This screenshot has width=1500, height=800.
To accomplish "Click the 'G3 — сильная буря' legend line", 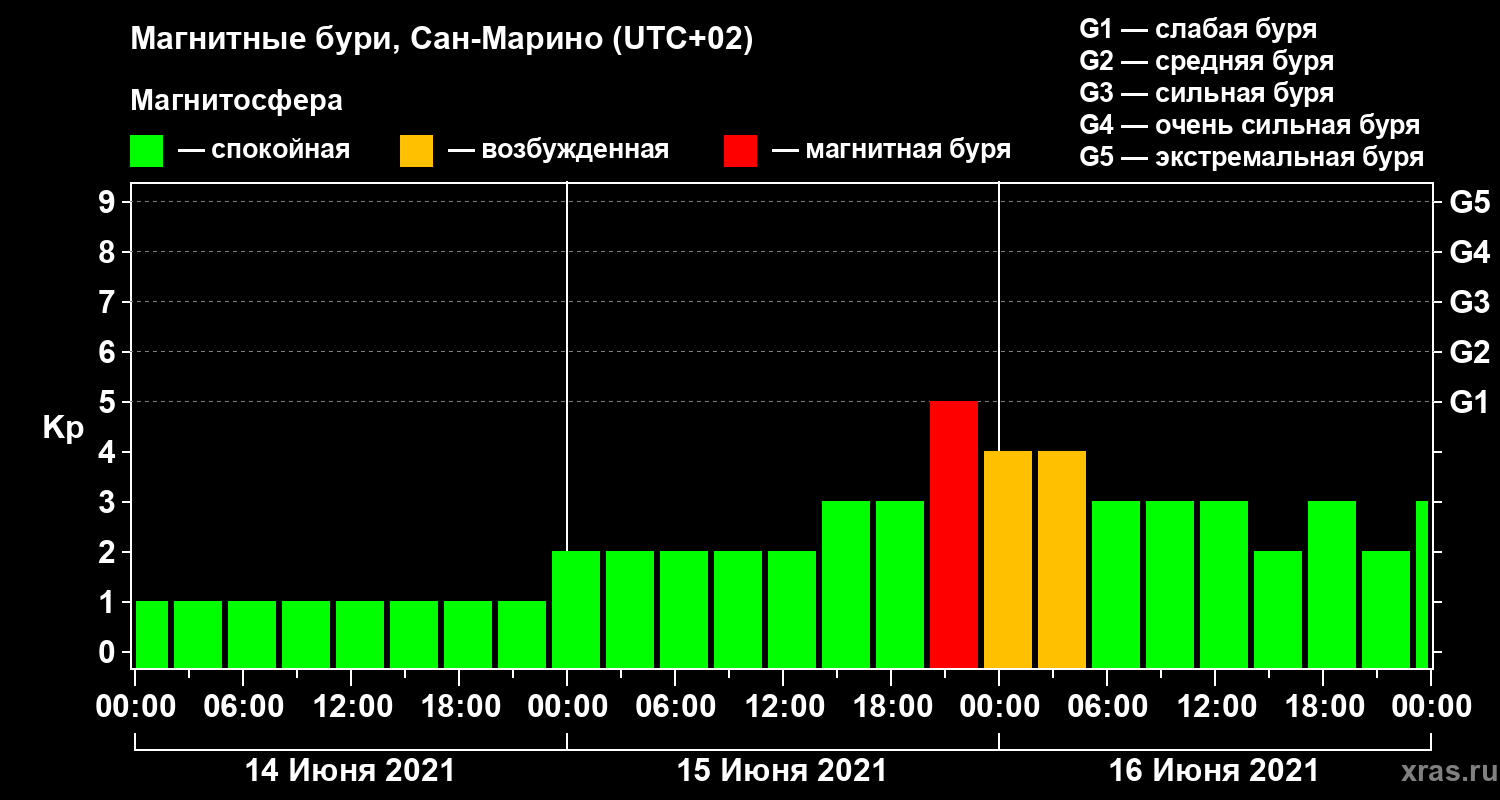I will tap(1206, 93).
